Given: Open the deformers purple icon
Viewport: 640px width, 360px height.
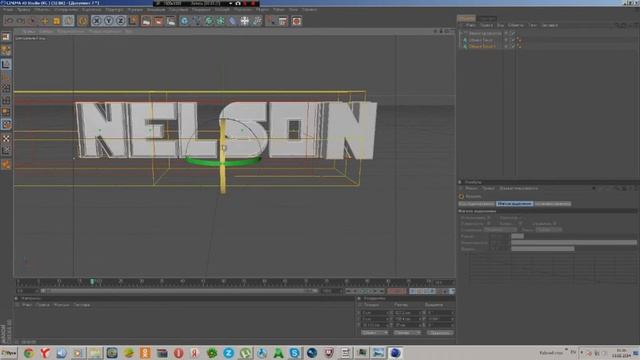Looking at the screenshot, I should (232, 20).
